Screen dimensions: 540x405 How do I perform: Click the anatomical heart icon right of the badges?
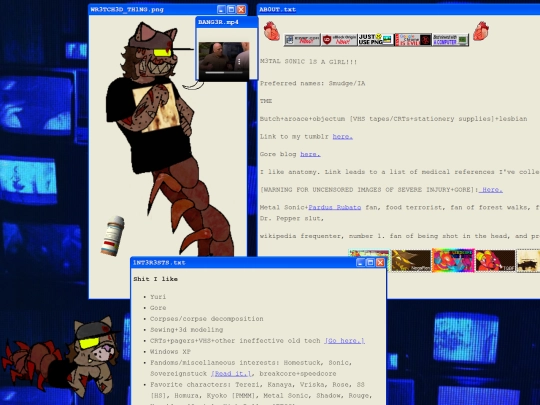point(481,31)
